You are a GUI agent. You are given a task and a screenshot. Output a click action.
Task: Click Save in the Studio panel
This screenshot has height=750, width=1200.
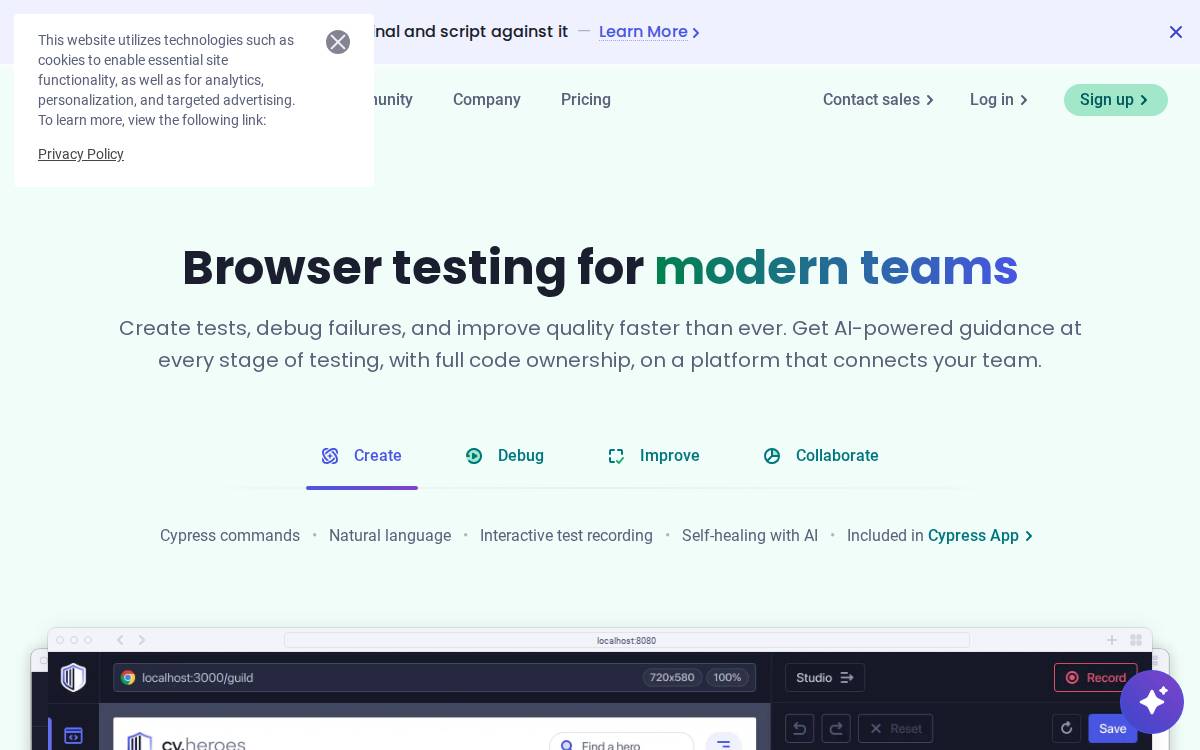(x=1113, y=729)
